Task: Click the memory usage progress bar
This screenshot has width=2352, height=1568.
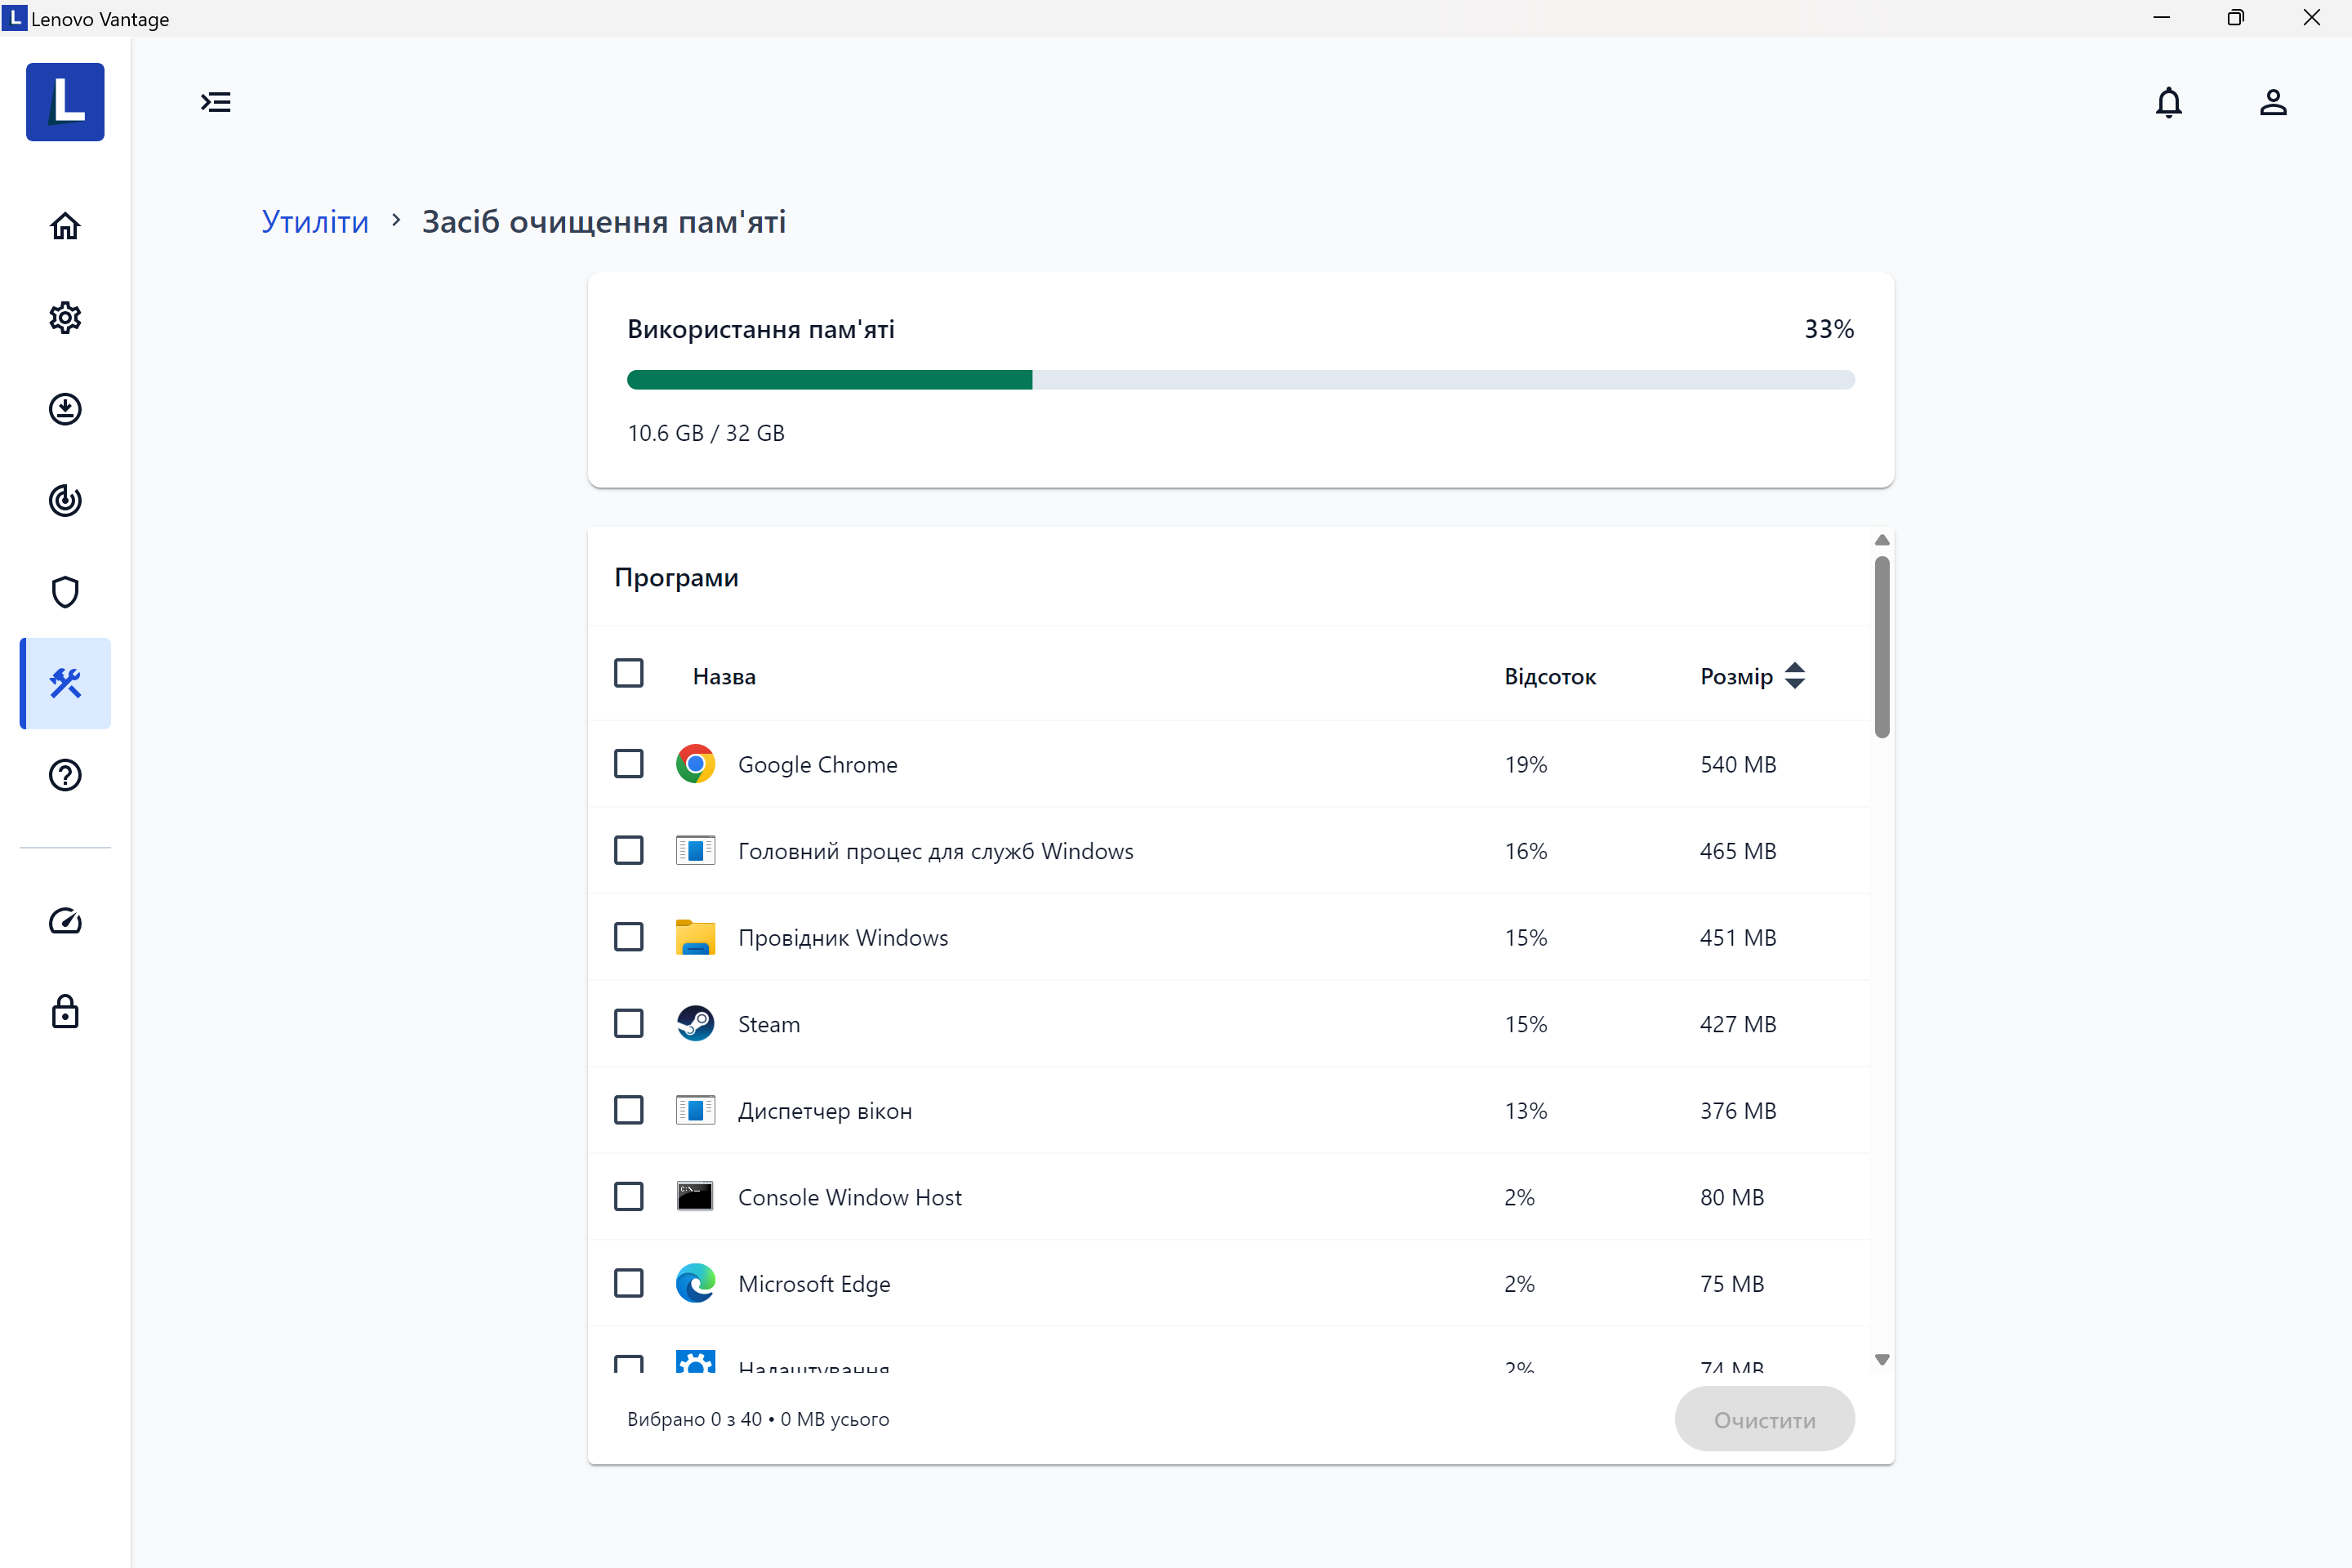Action: (x=1240, y=380)
